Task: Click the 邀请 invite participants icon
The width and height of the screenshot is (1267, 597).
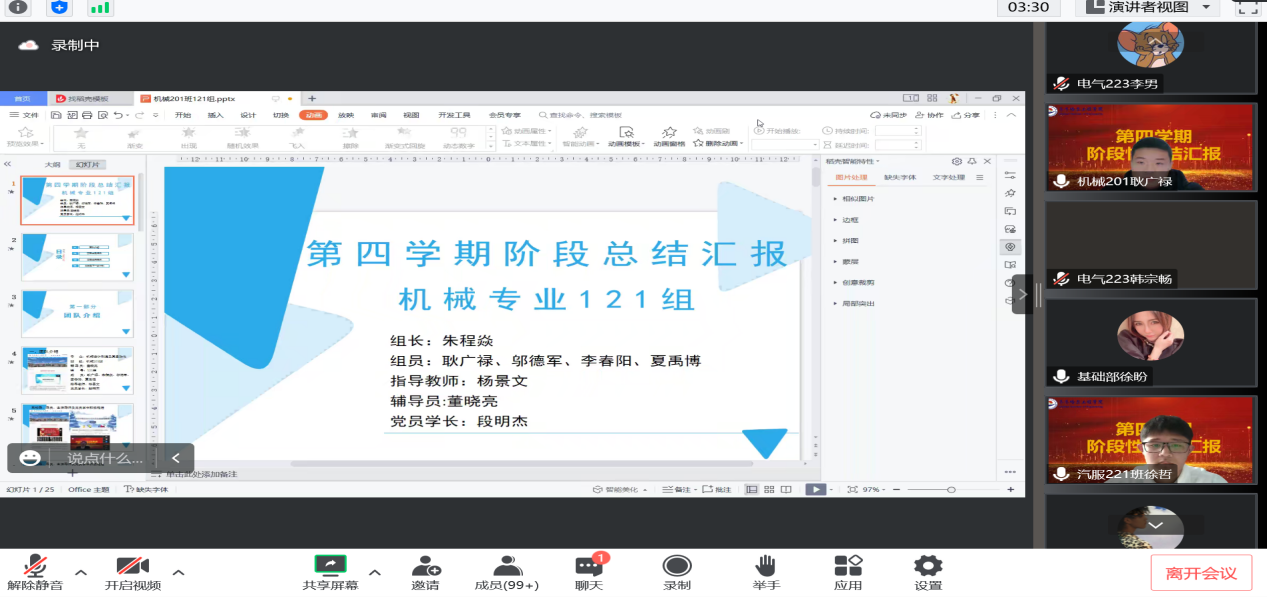Action: 425,566
